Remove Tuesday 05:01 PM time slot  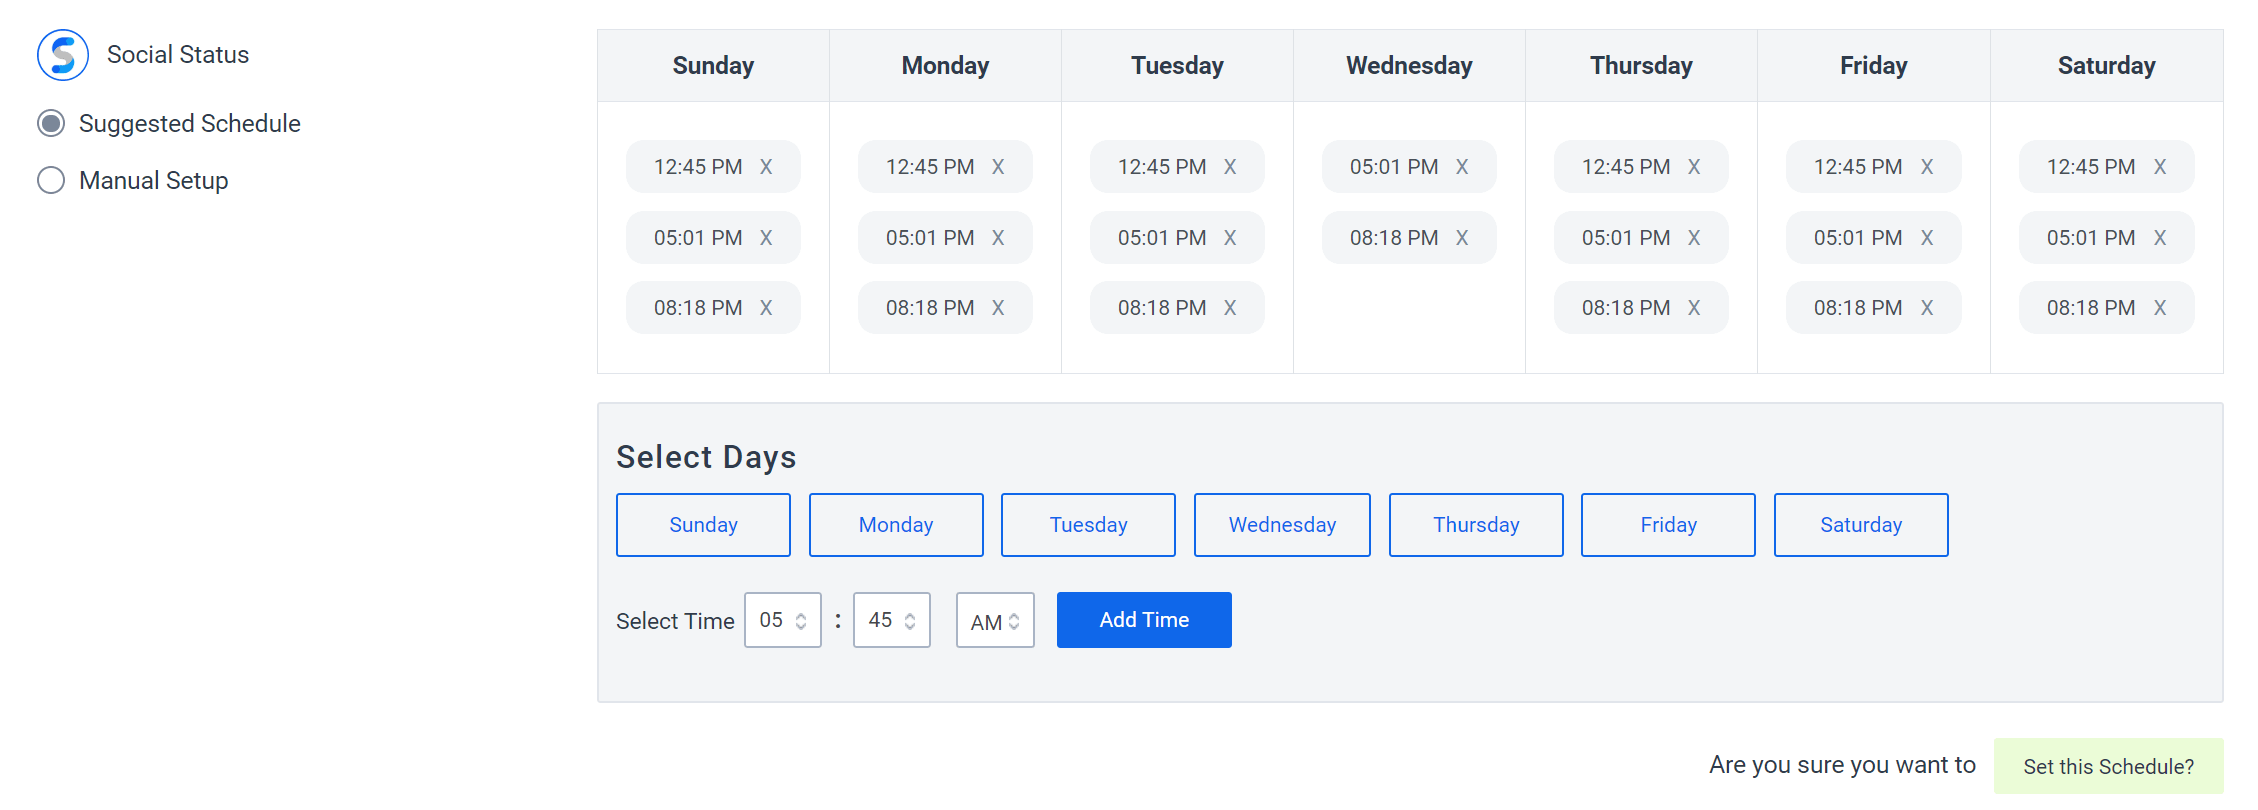click(1230, 238)
